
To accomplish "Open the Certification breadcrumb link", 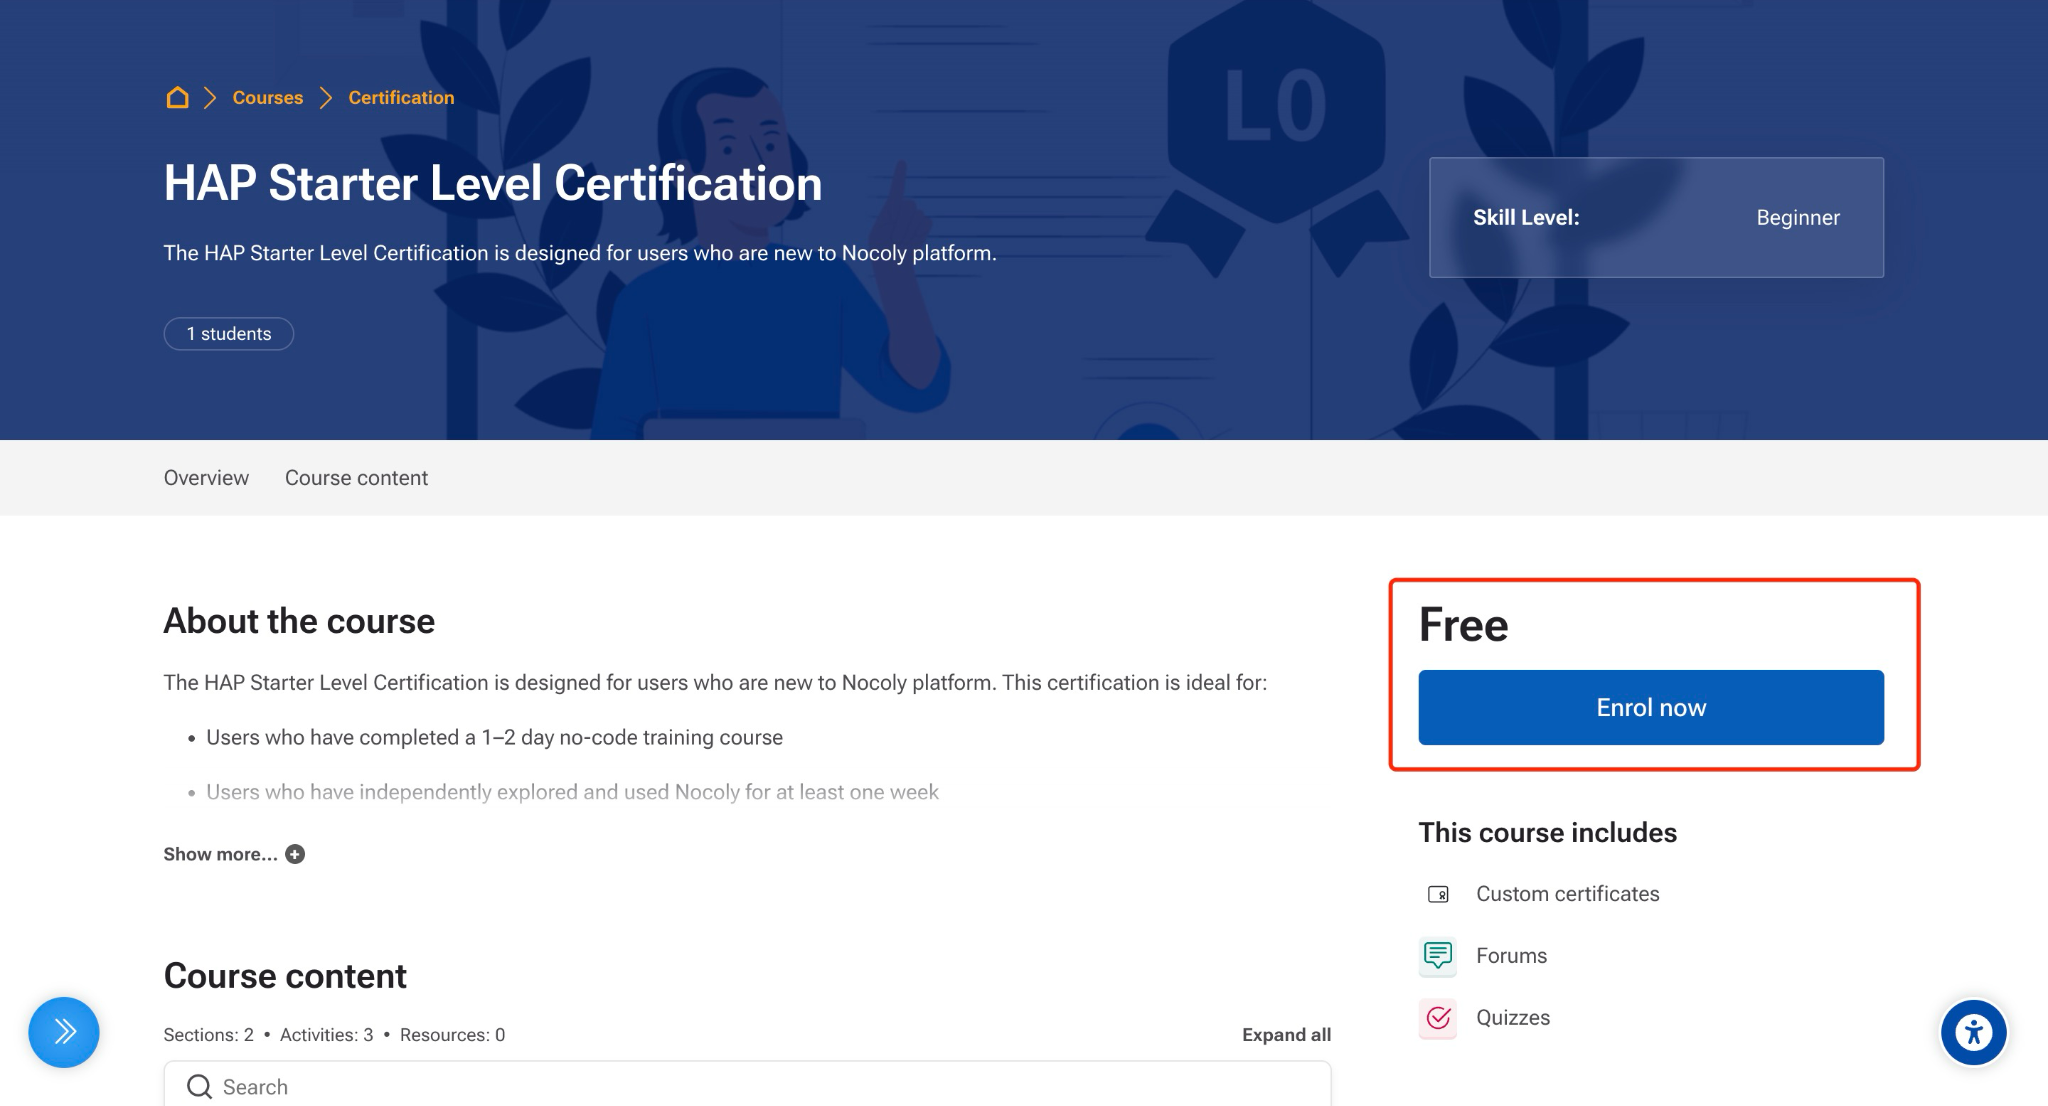I will [401, 97].
